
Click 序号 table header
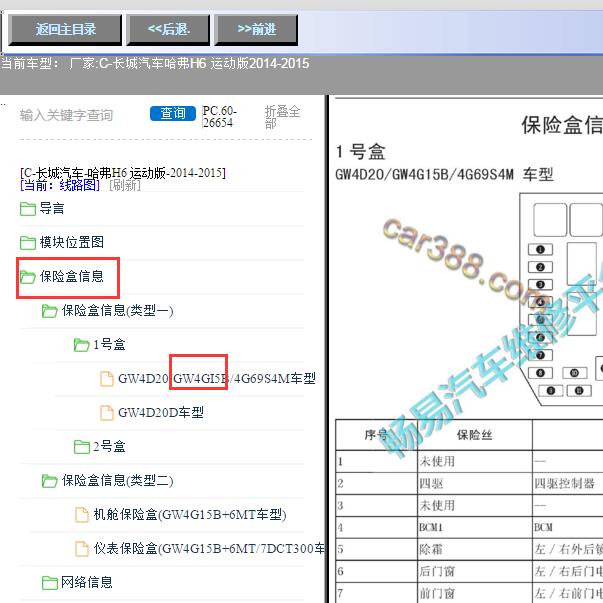click(376, 435)
